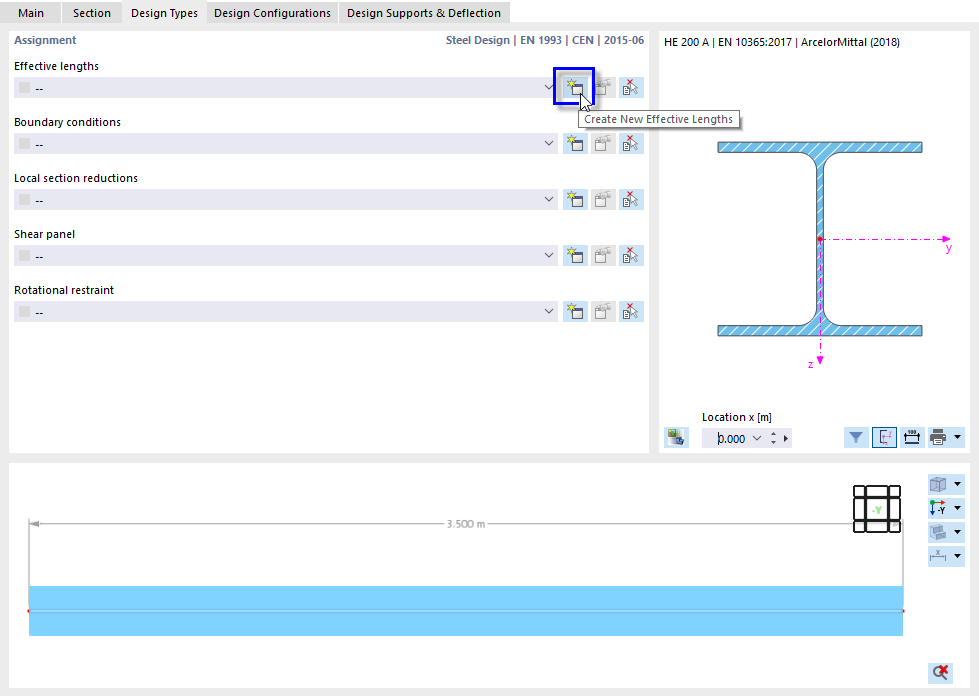
Task: Reset member view zoom icon
Action: [x=940, y=672]
